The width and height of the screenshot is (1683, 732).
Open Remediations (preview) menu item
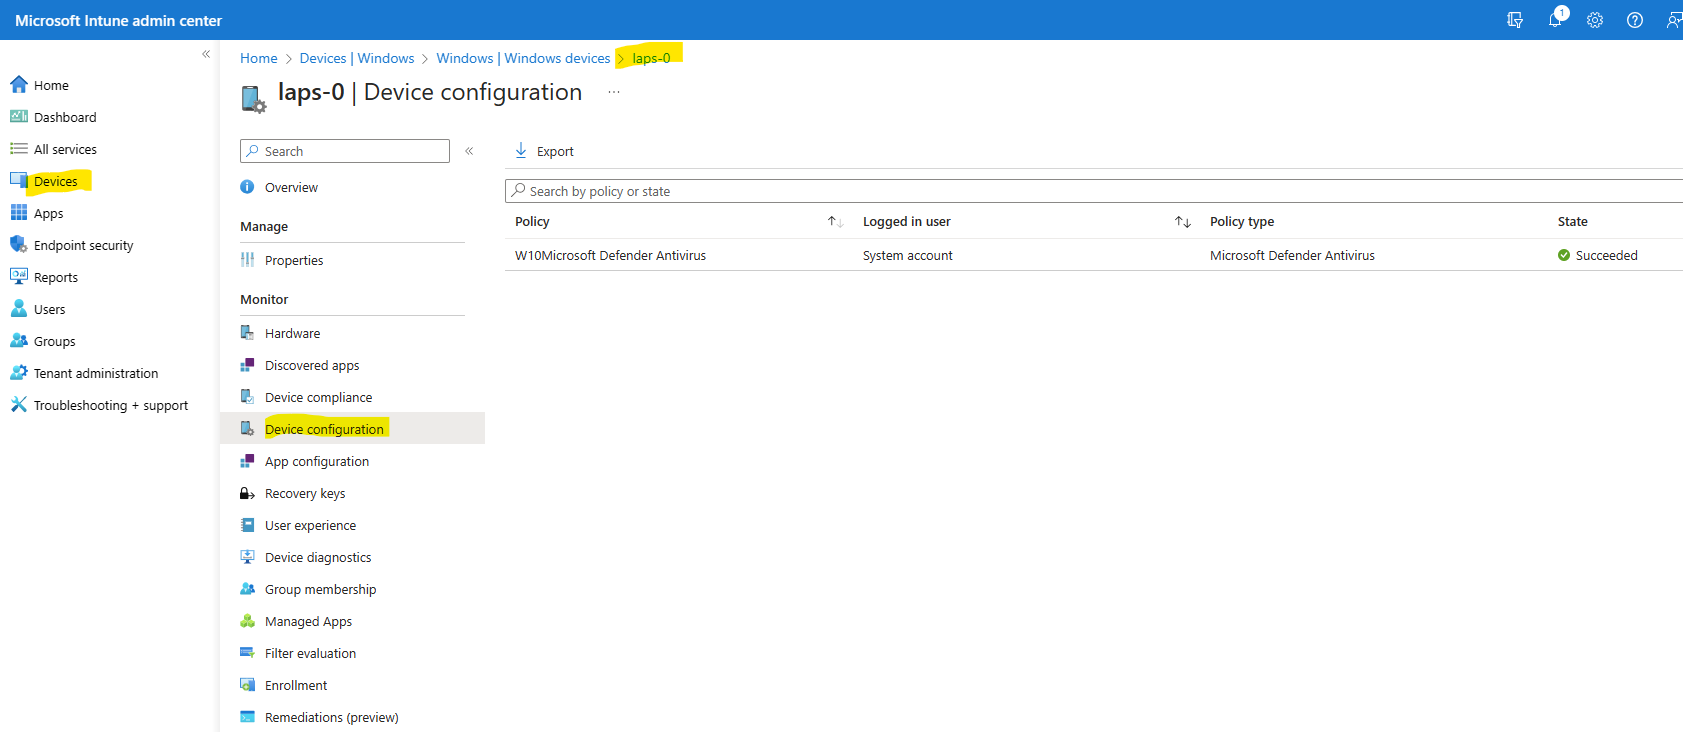(331, 718)
